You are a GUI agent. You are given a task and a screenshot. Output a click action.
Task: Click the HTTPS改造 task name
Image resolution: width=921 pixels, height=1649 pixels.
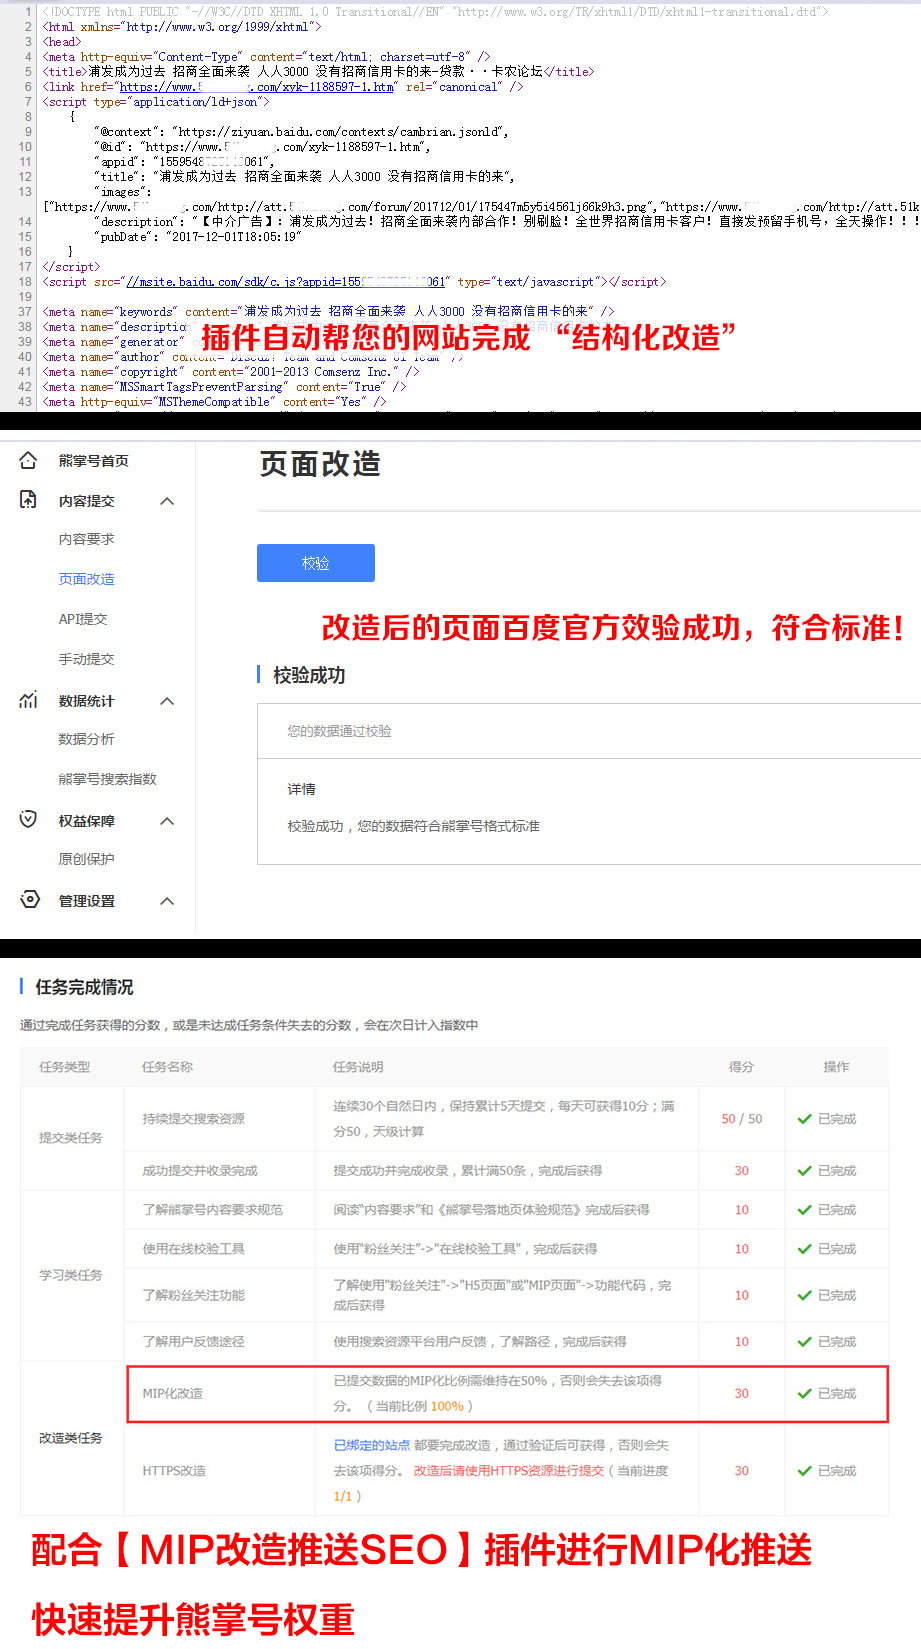174,1471
